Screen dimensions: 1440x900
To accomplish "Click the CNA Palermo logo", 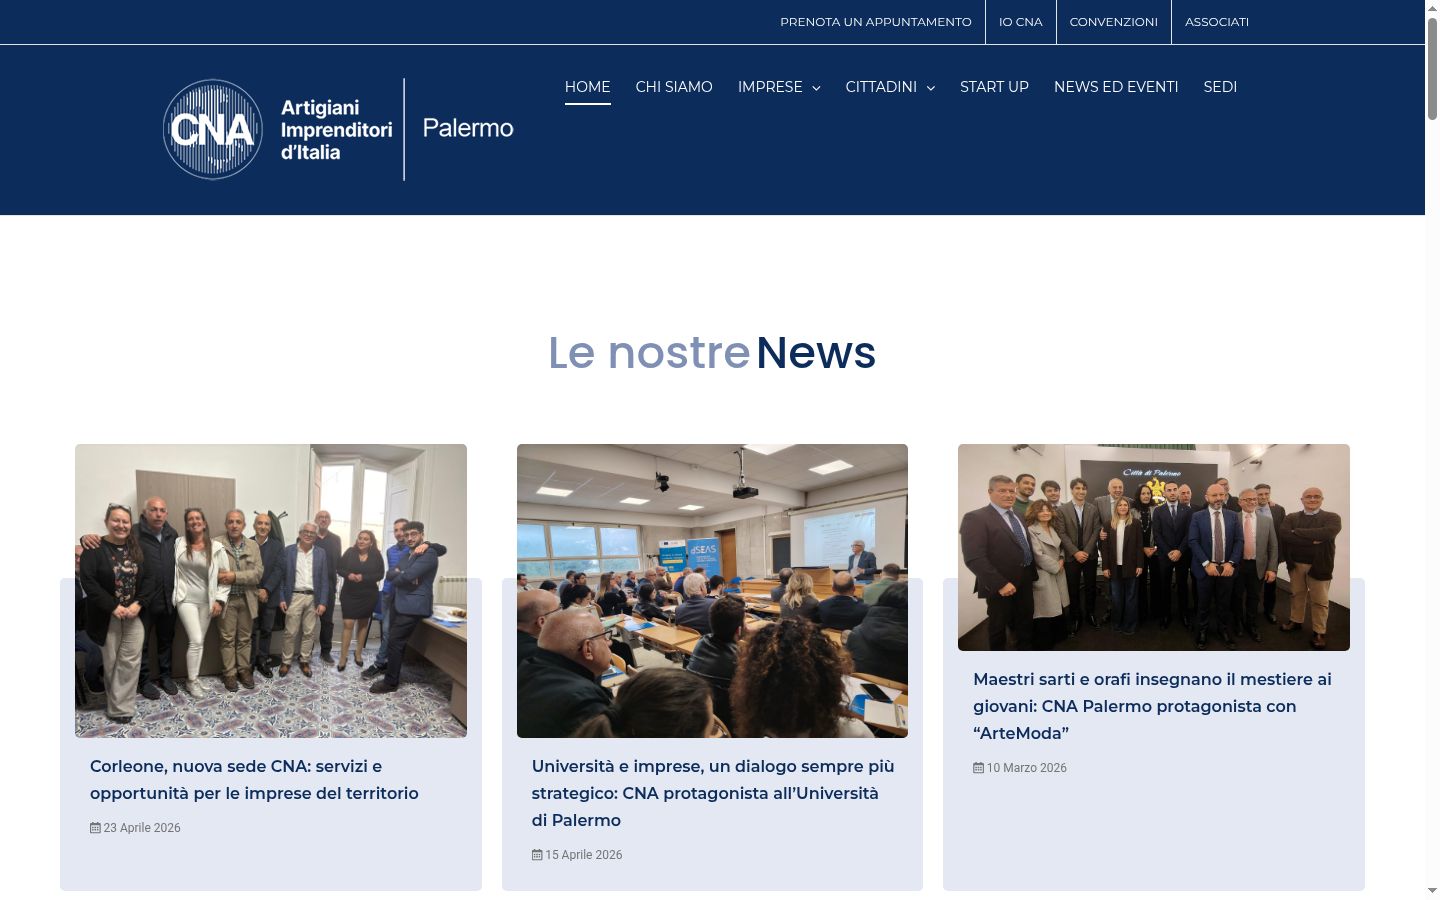I will point(338,129).
